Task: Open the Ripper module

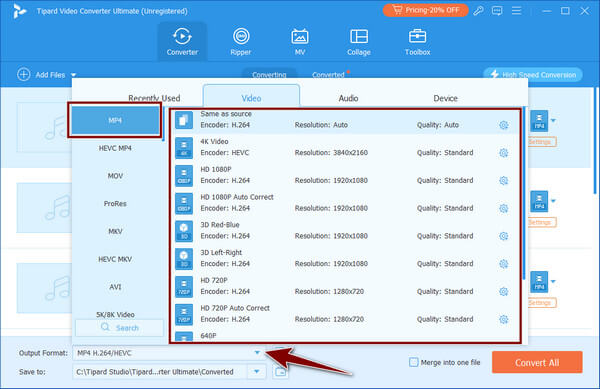Action: [241, 42]
